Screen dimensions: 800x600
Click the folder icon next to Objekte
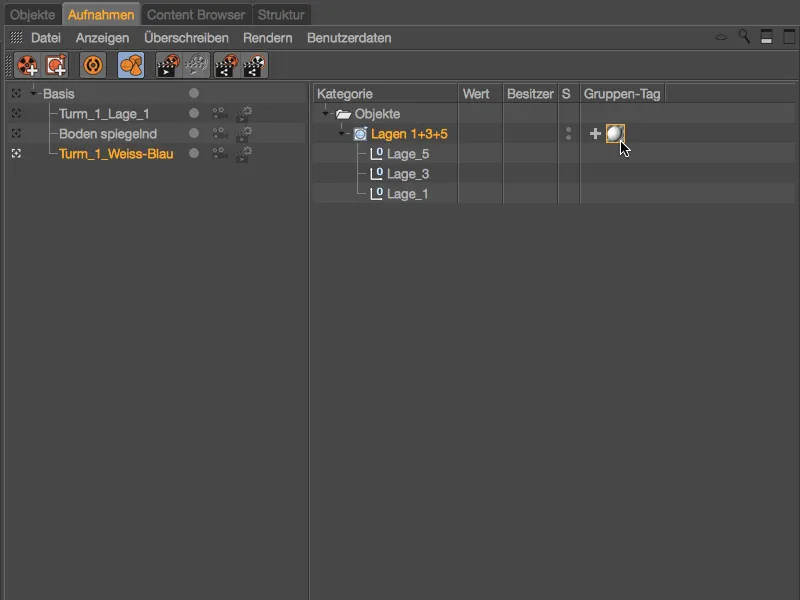click(343, 114)
